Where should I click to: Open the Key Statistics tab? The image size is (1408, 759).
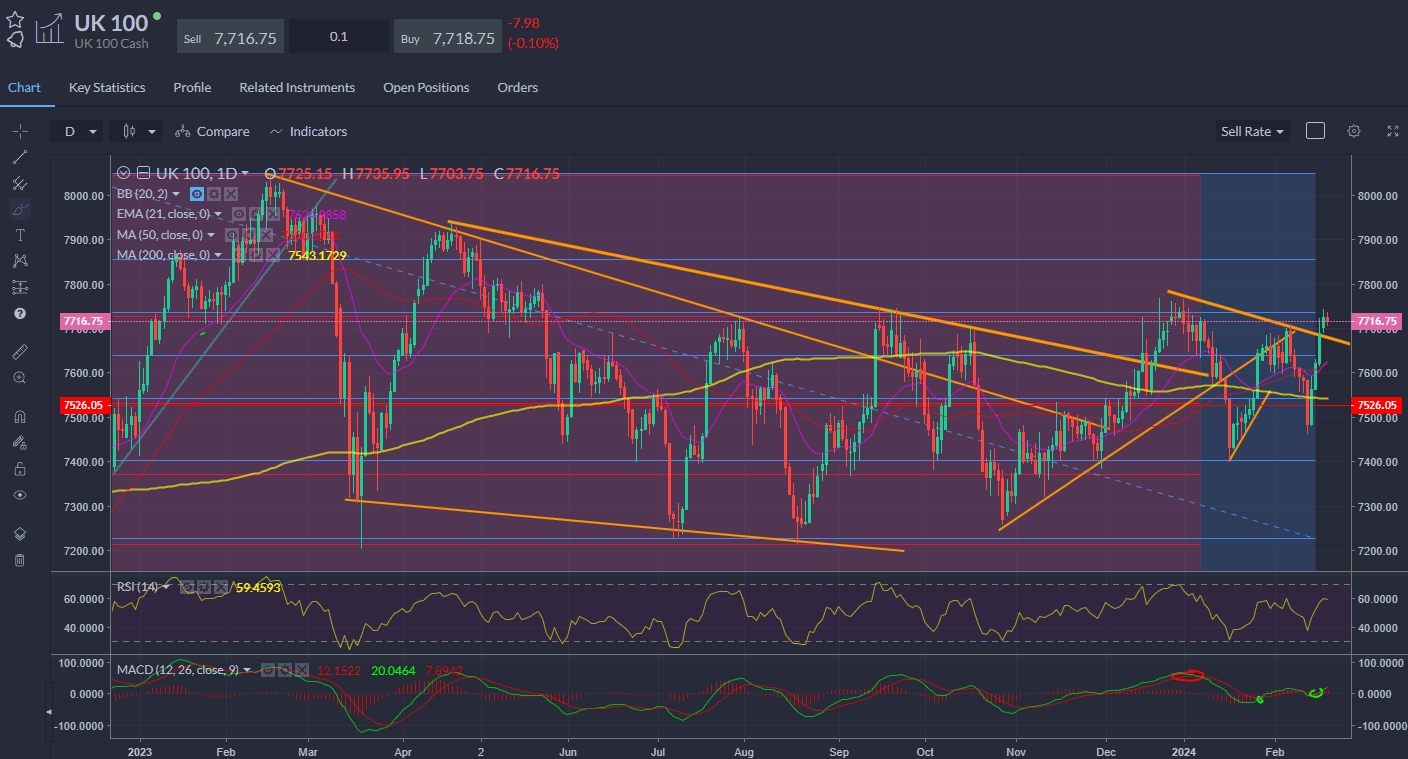point(107,87)
